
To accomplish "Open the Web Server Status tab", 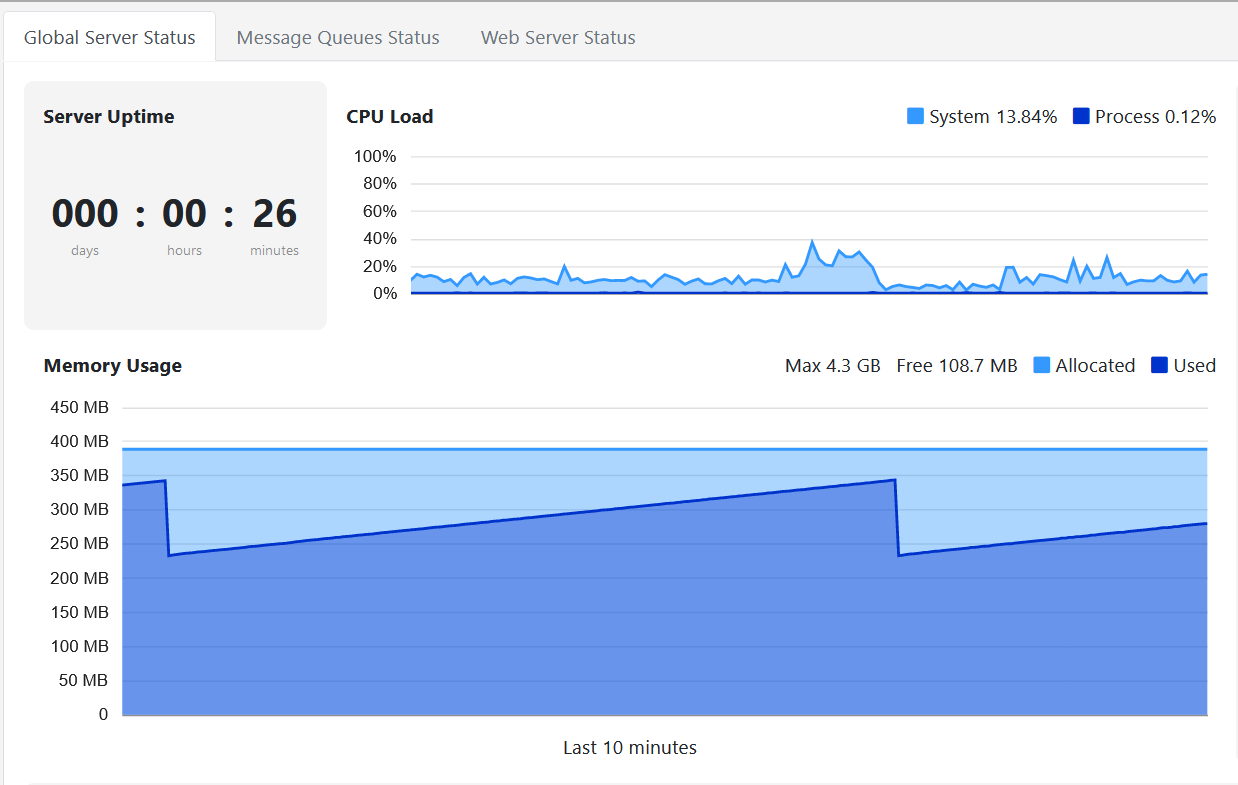I will 558,38.
